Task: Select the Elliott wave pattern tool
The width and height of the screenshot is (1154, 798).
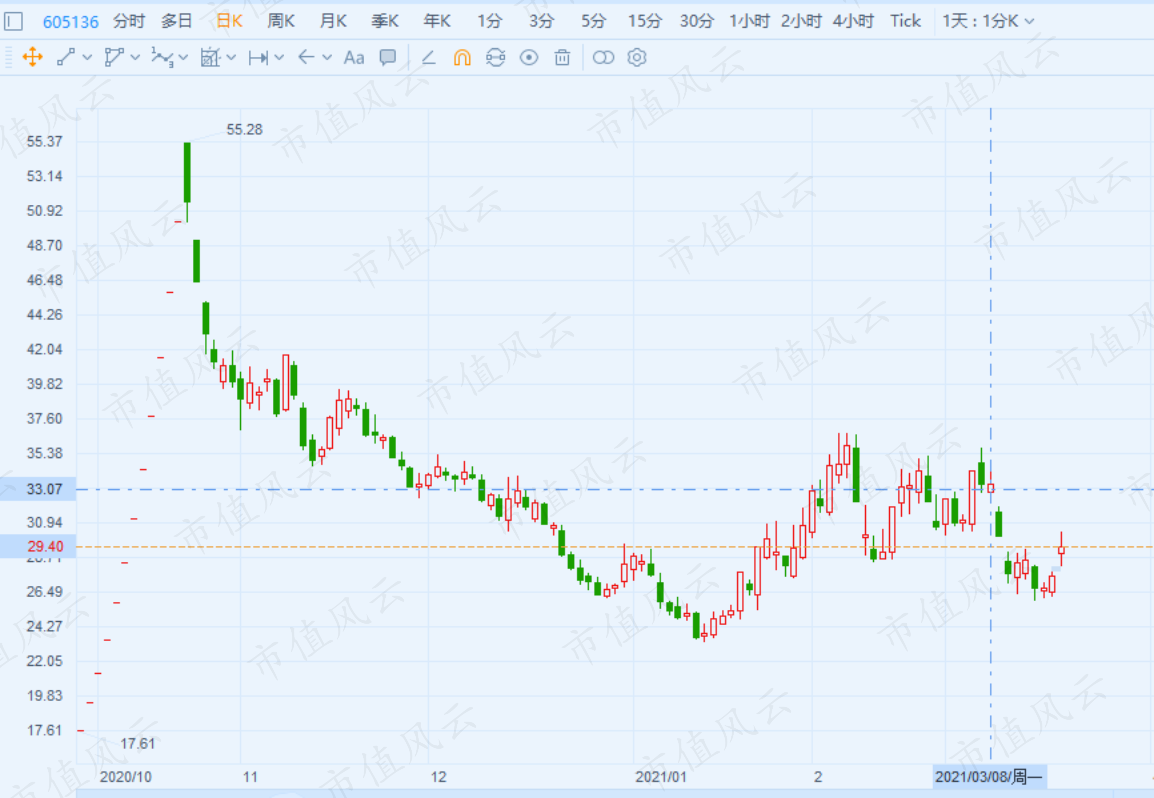Action: pos(163,57)
